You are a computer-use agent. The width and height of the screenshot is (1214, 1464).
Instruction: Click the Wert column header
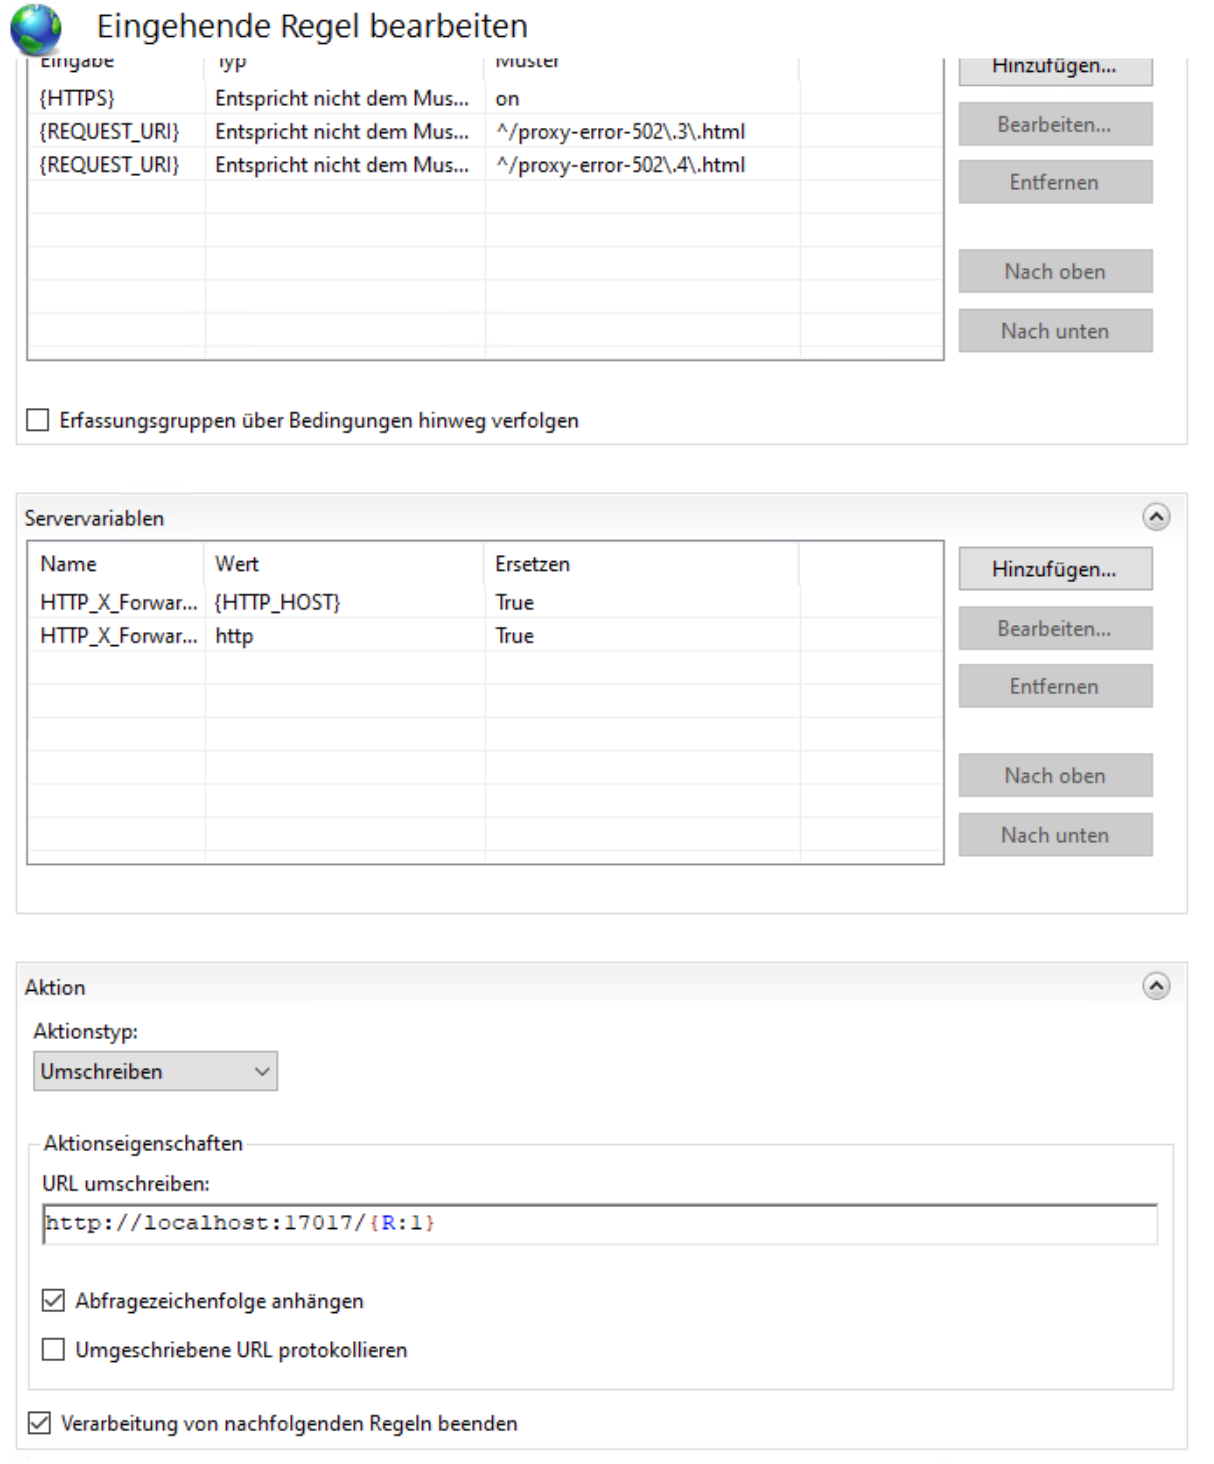237,564
